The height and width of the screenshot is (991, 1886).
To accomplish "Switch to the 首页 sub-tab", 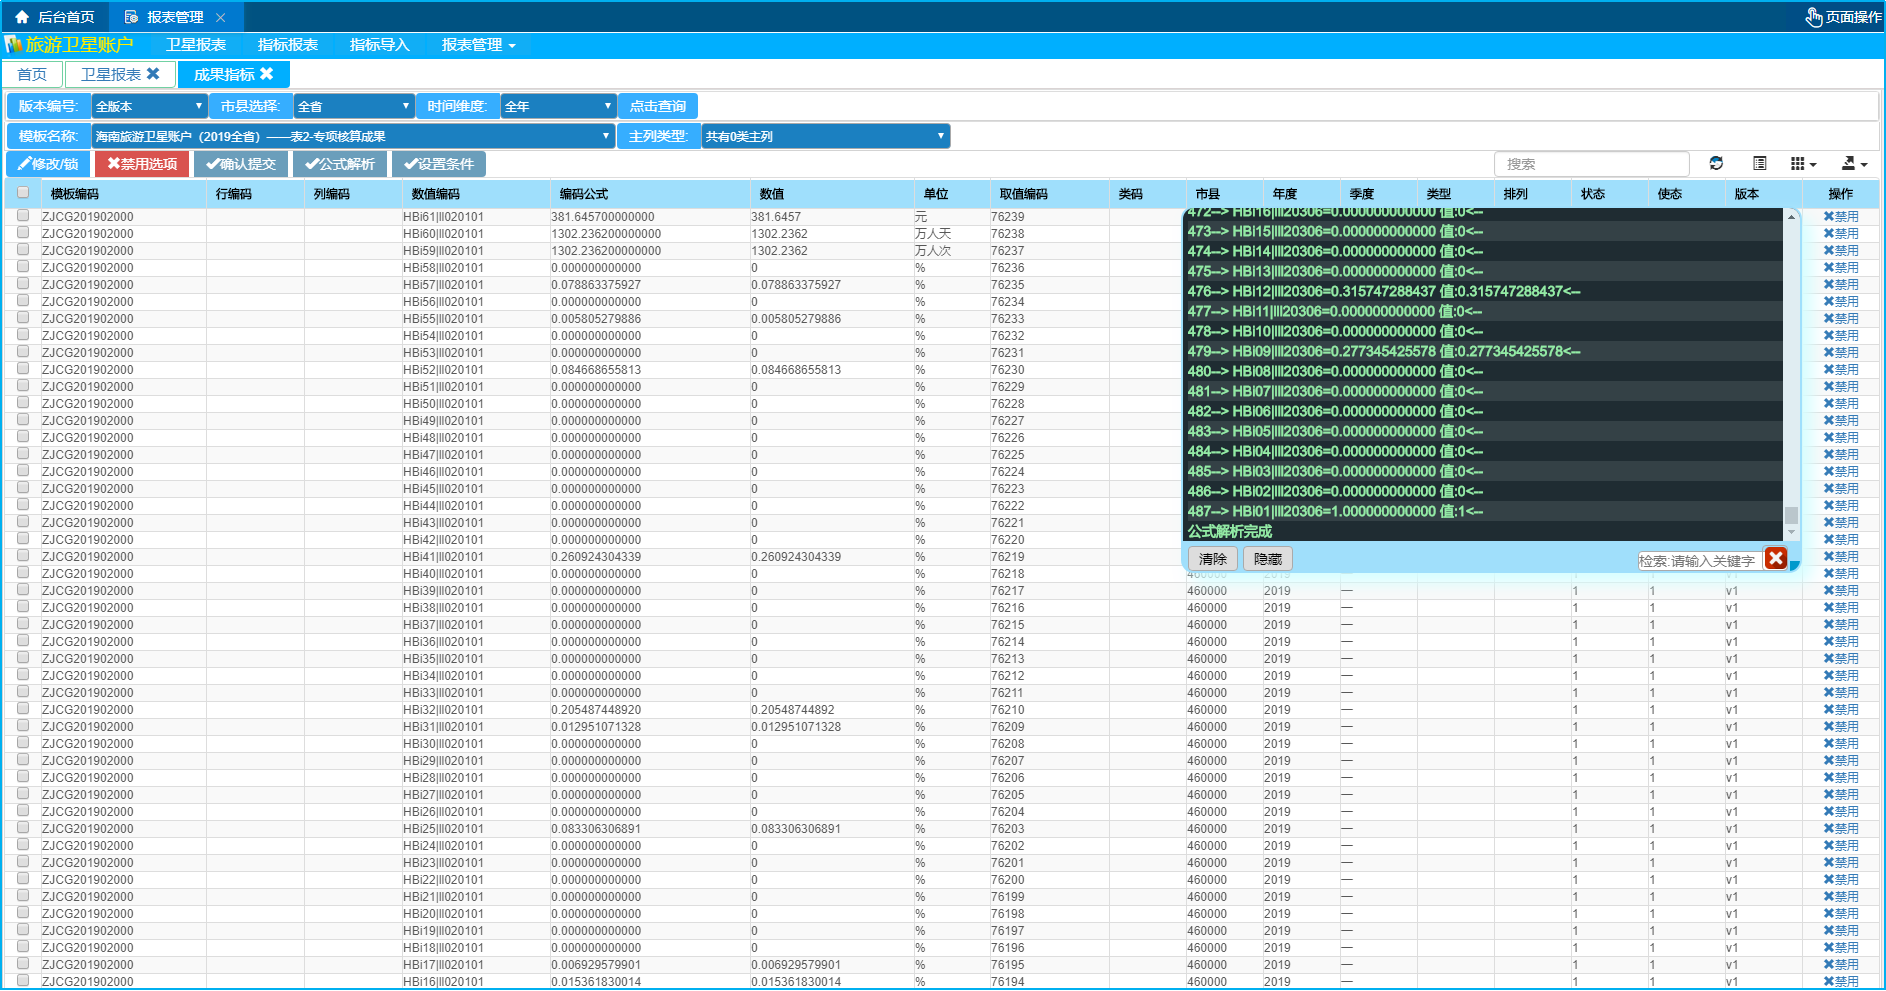I will pyautogui.click(x=32, y=75).
